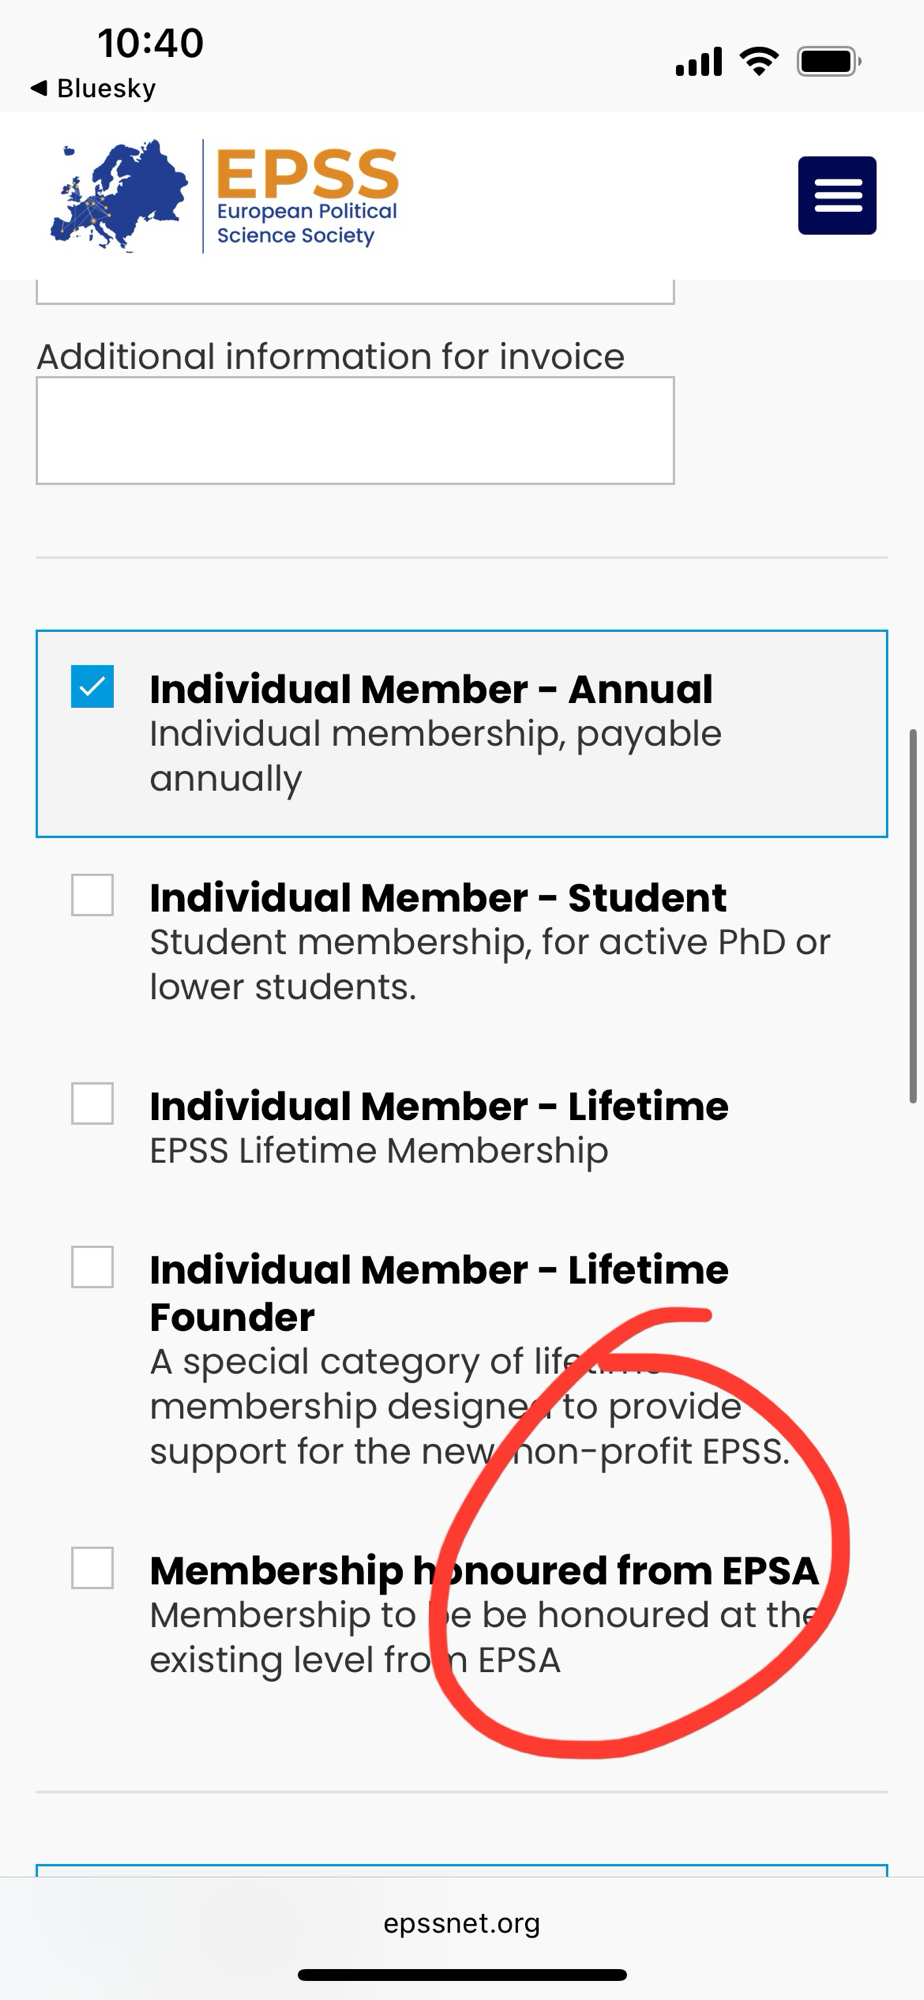
Task: Open the hamburger navigation menu
Action: pos(837,196)
